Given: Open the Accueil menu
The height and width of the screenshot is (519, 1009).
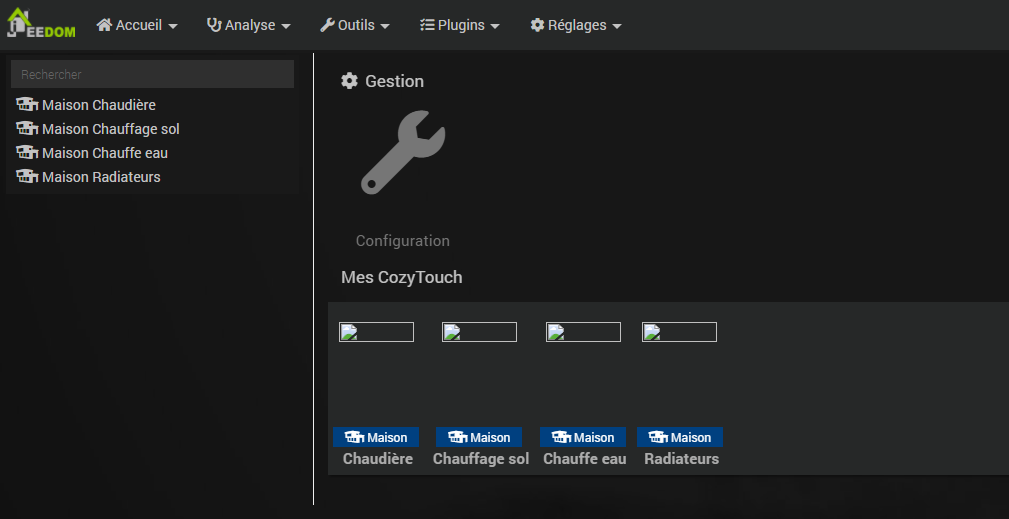Looking at the screenshot, I should click(x=137, y=25).
